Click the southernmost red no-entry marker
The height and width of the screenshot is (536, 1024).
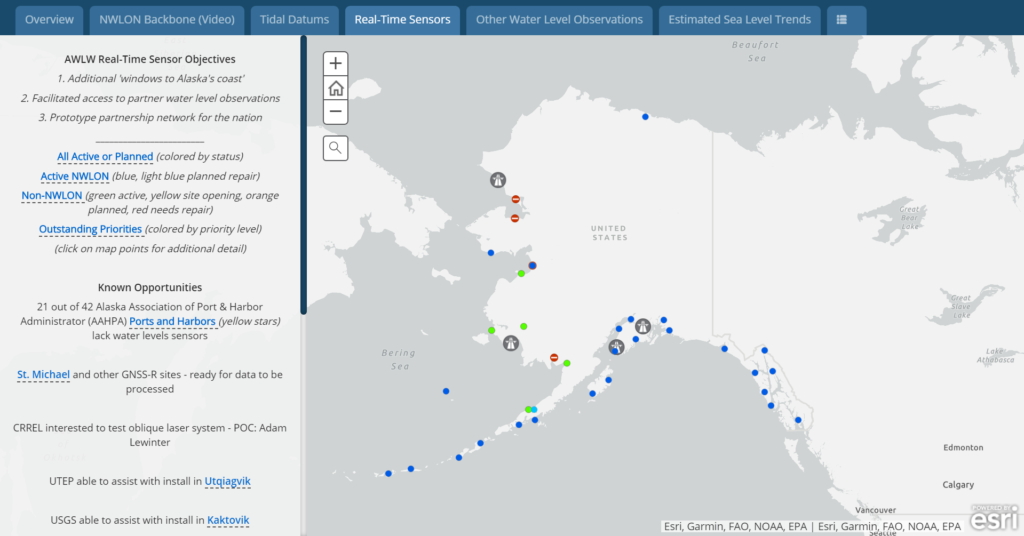click(554, 358)
